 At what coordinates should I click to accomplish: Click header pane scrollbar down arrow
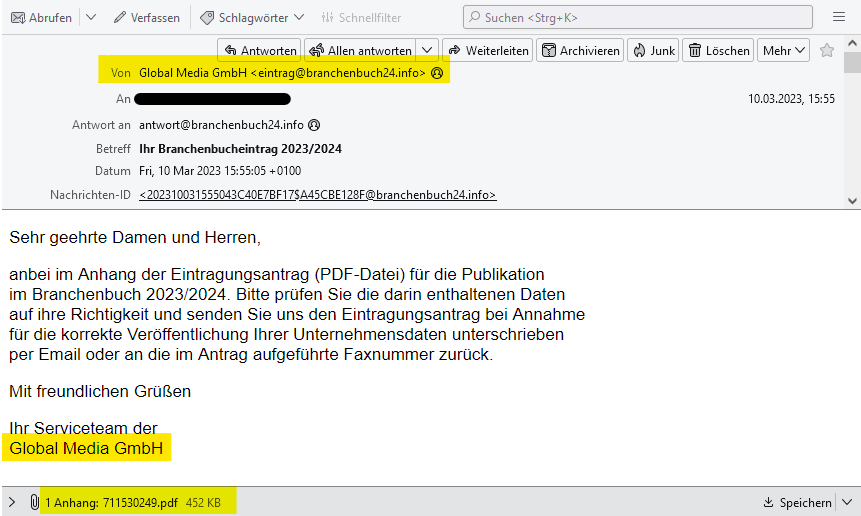tap(852, 201)
